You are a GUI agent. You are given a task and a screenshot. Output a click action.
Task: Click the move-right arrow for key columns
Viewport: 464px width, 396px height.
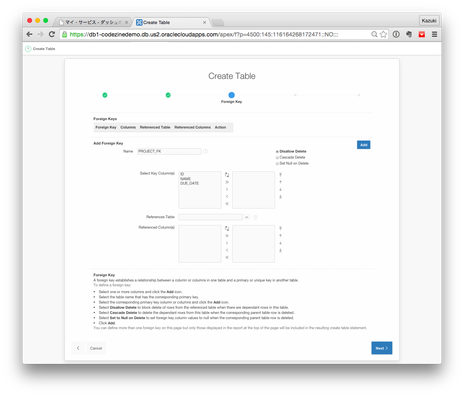[227, 189]
